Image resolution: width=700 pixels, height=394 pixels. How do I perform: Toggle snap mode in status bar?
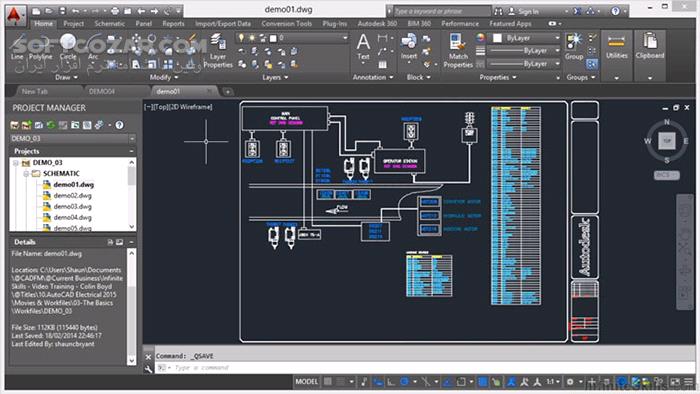coord(341,382)
